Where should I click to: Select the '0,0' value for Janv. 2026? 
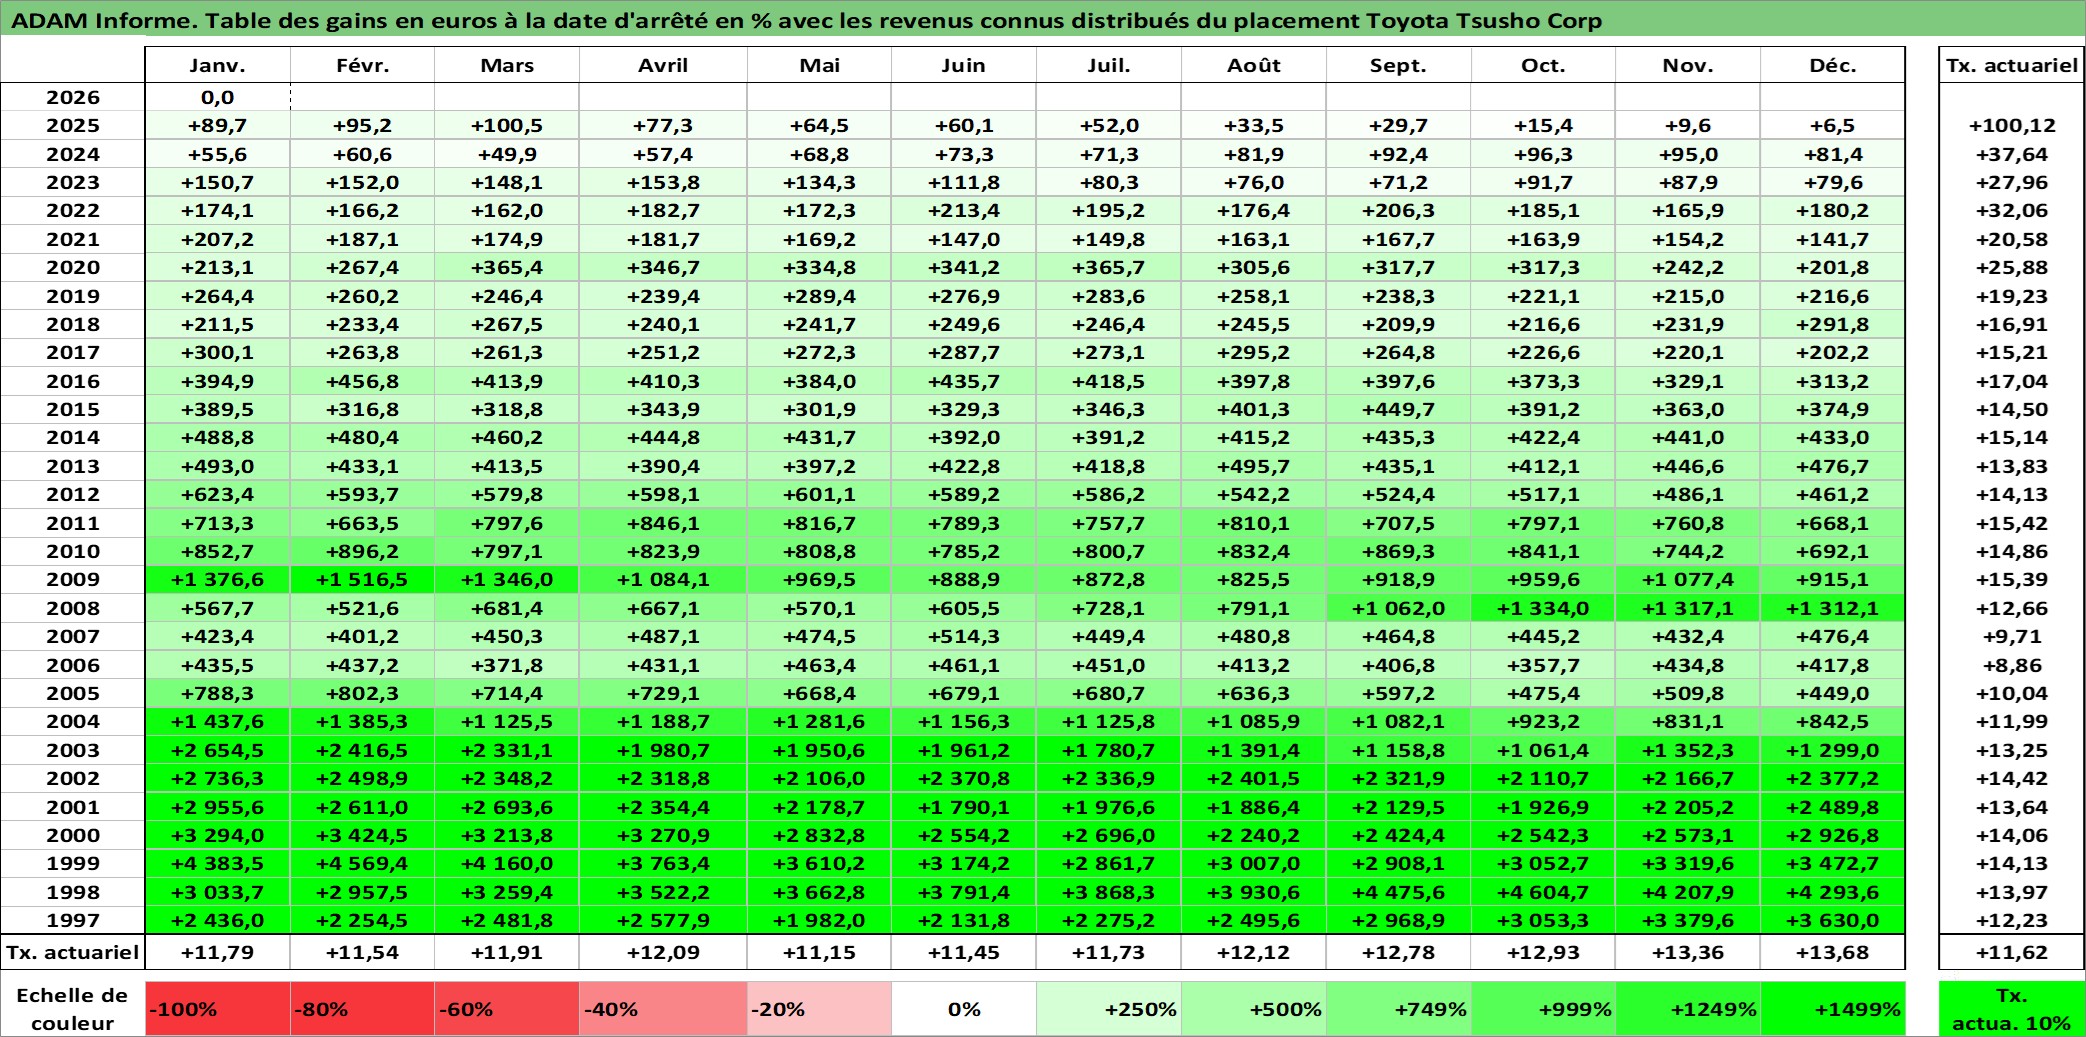(218, 97)
